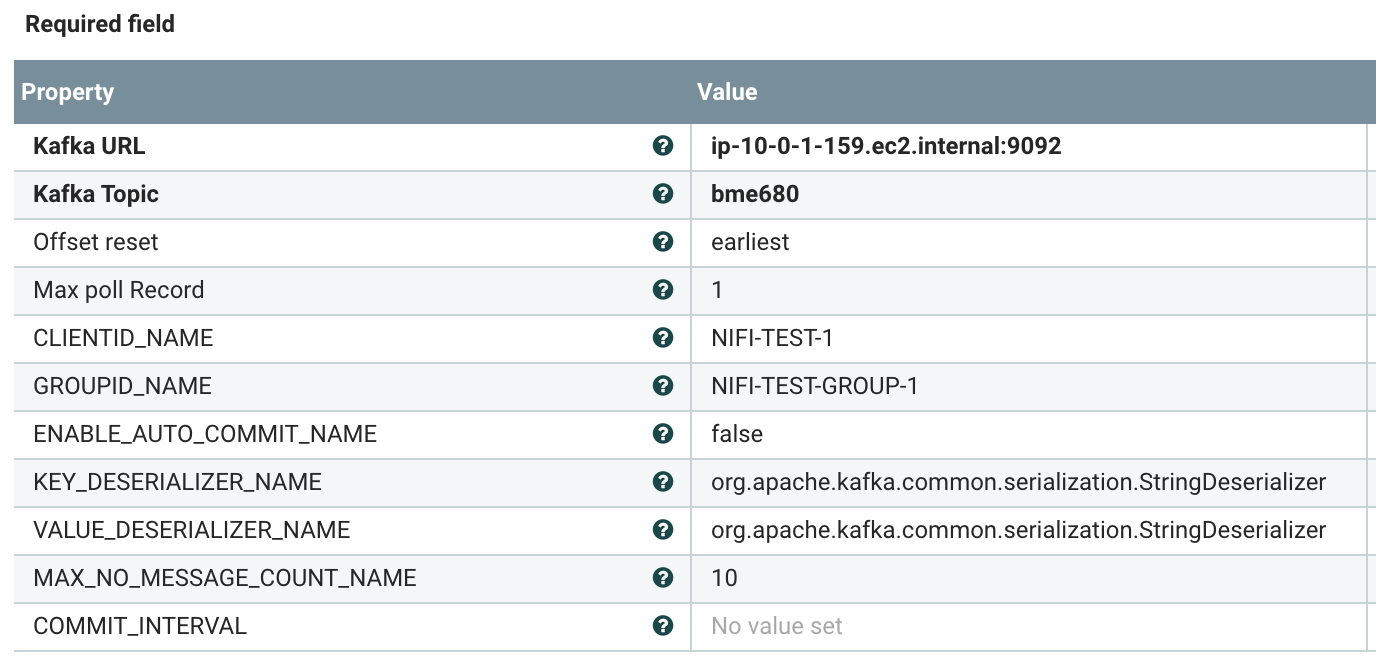Click help icon next to Kafka URL
The image size is (1376, 656).
[662, 146]
